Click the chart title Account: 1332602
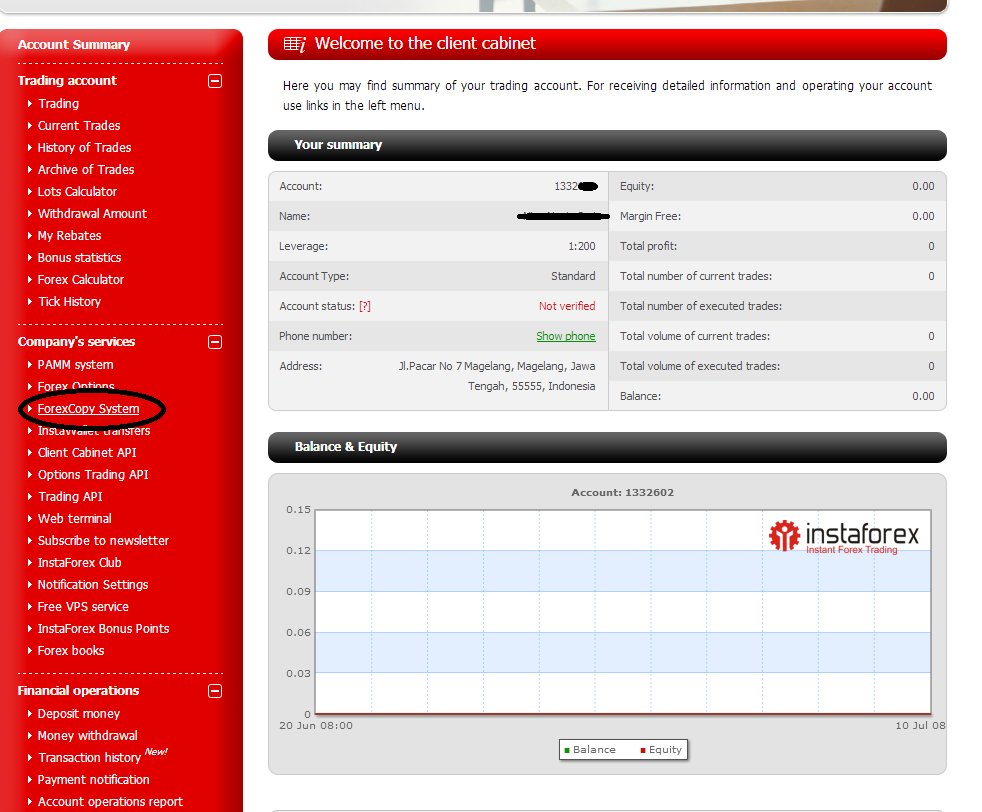The height and width of the screenshot is (812, 982). 623,493
